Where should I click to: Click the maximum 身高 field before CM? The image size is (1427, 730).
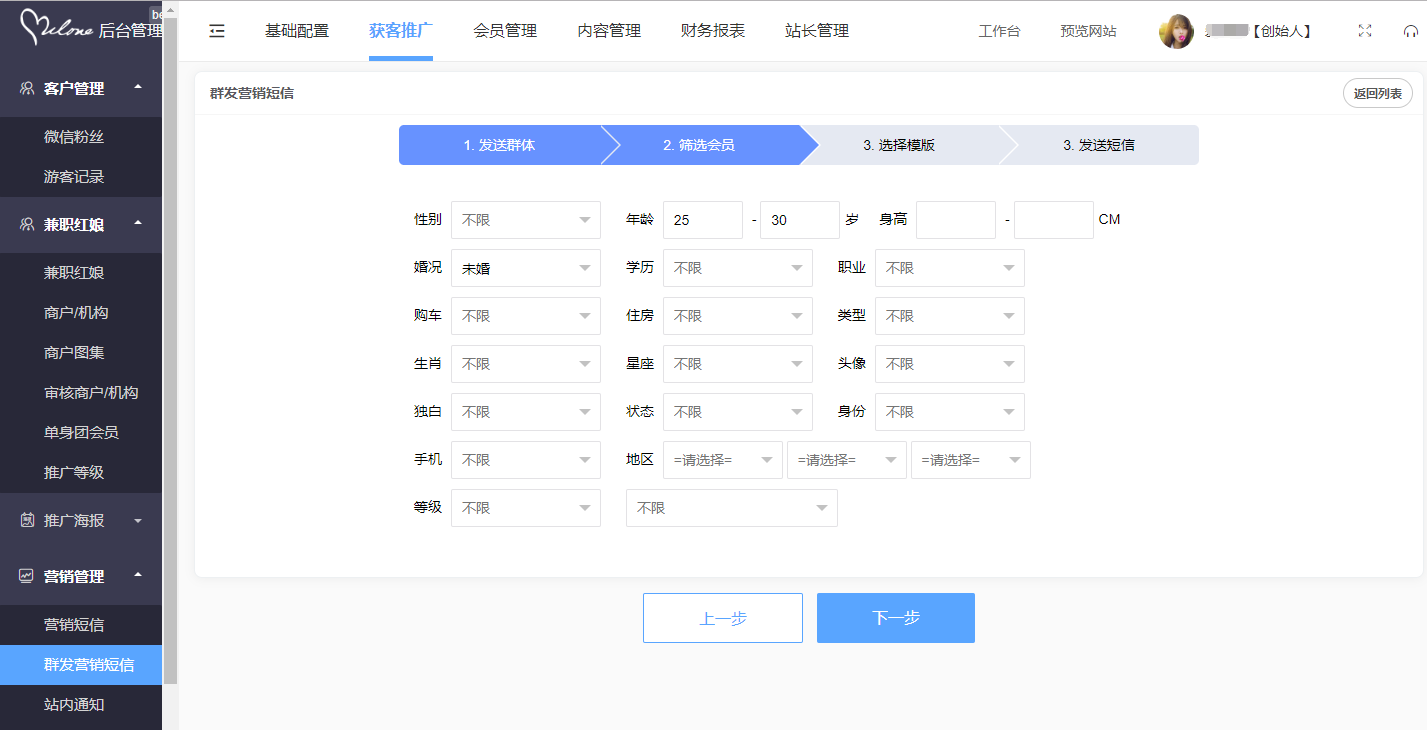pos(1054,220)
